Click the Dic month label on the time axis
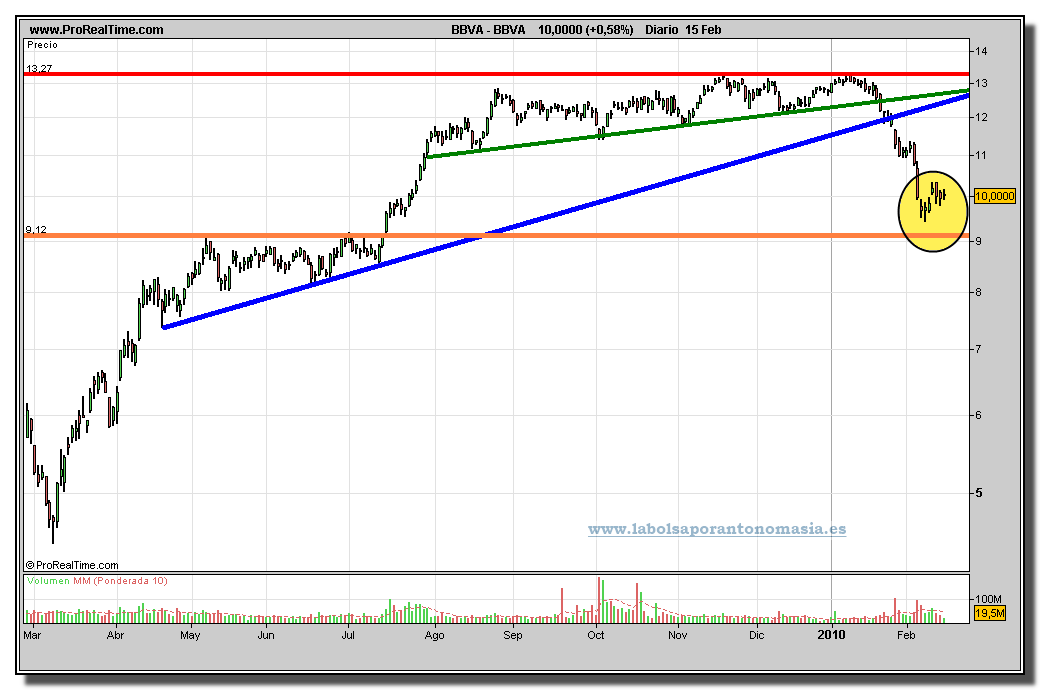Screen dimensions: 1040x690 757,635
